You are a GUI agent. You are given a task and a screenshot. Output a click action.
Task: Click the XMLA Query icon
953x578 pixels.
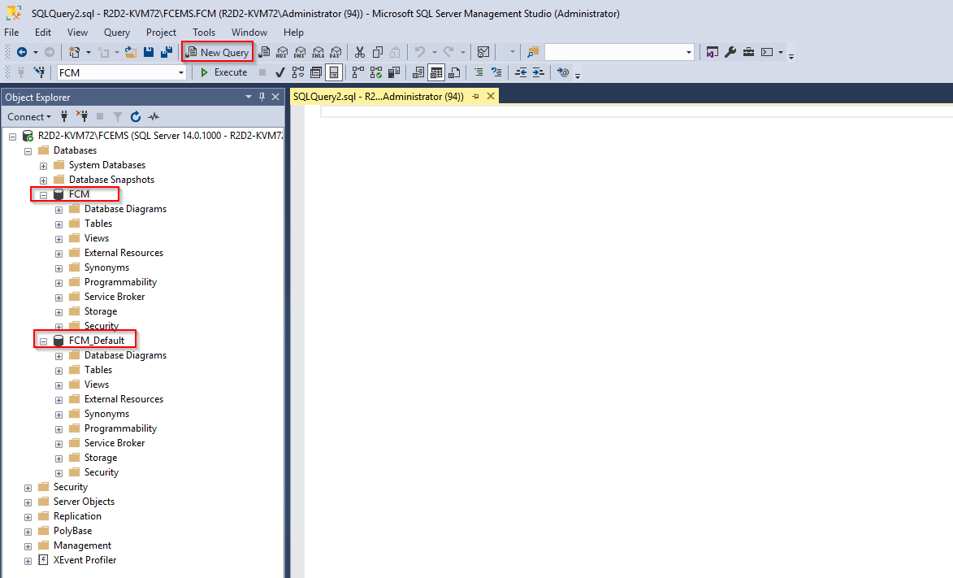point(318,52)
